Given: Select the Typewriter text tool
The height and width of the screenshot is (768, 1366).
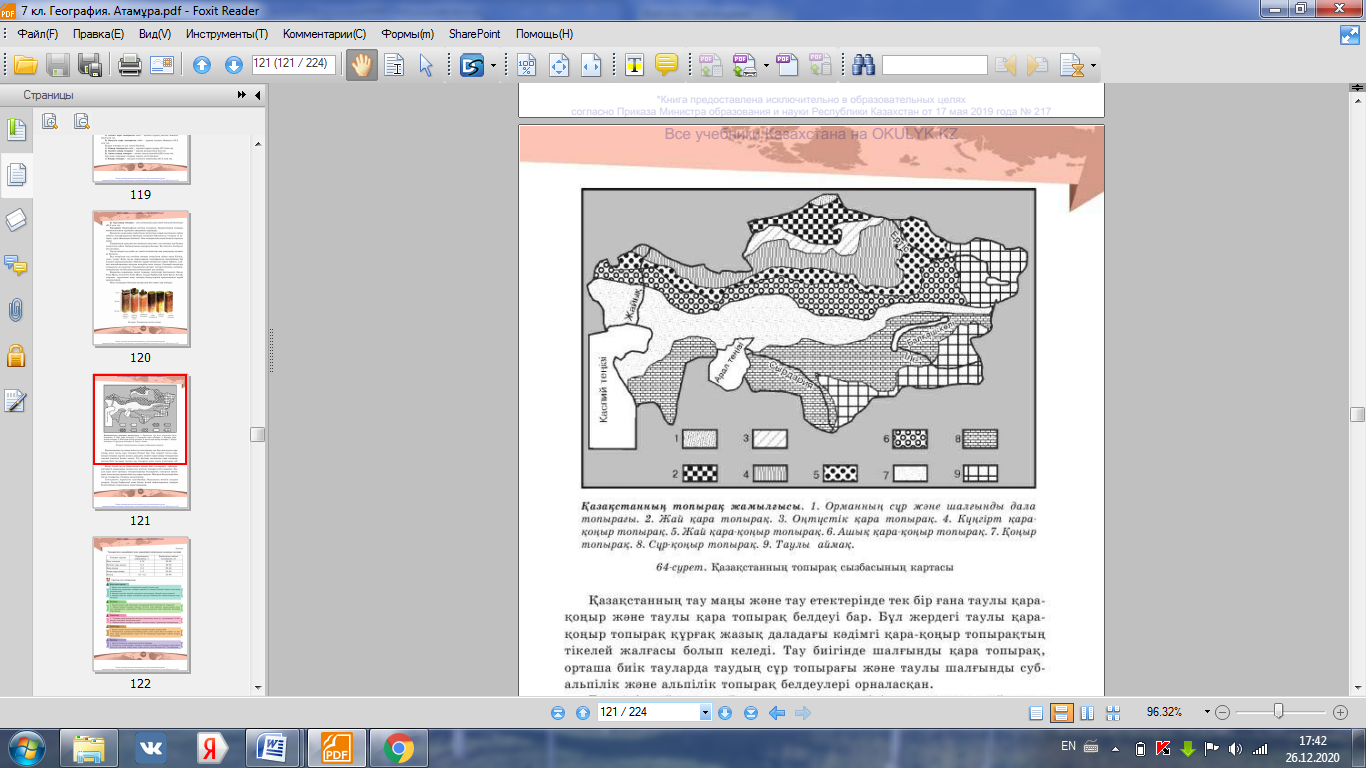Looking at the screenshot, I should click(634, 65).
